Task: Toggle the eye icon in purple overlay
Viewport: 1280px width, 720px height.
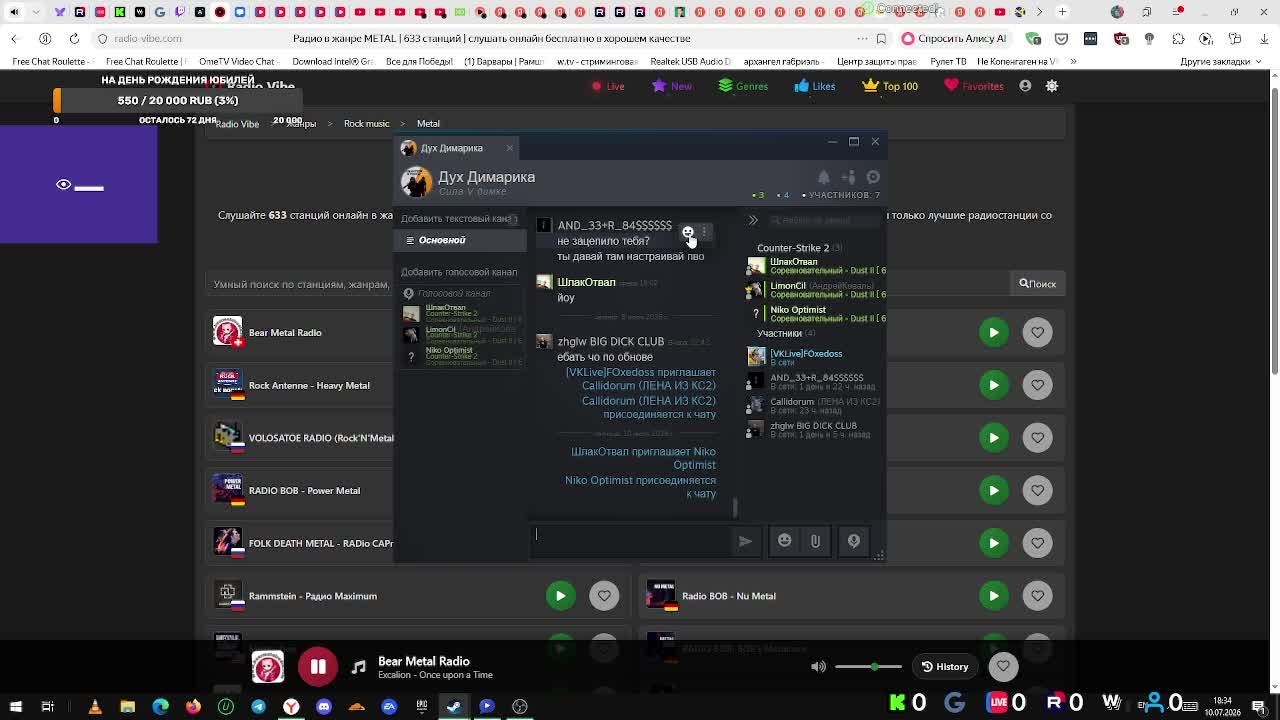Action: click(x=63, y=185)
